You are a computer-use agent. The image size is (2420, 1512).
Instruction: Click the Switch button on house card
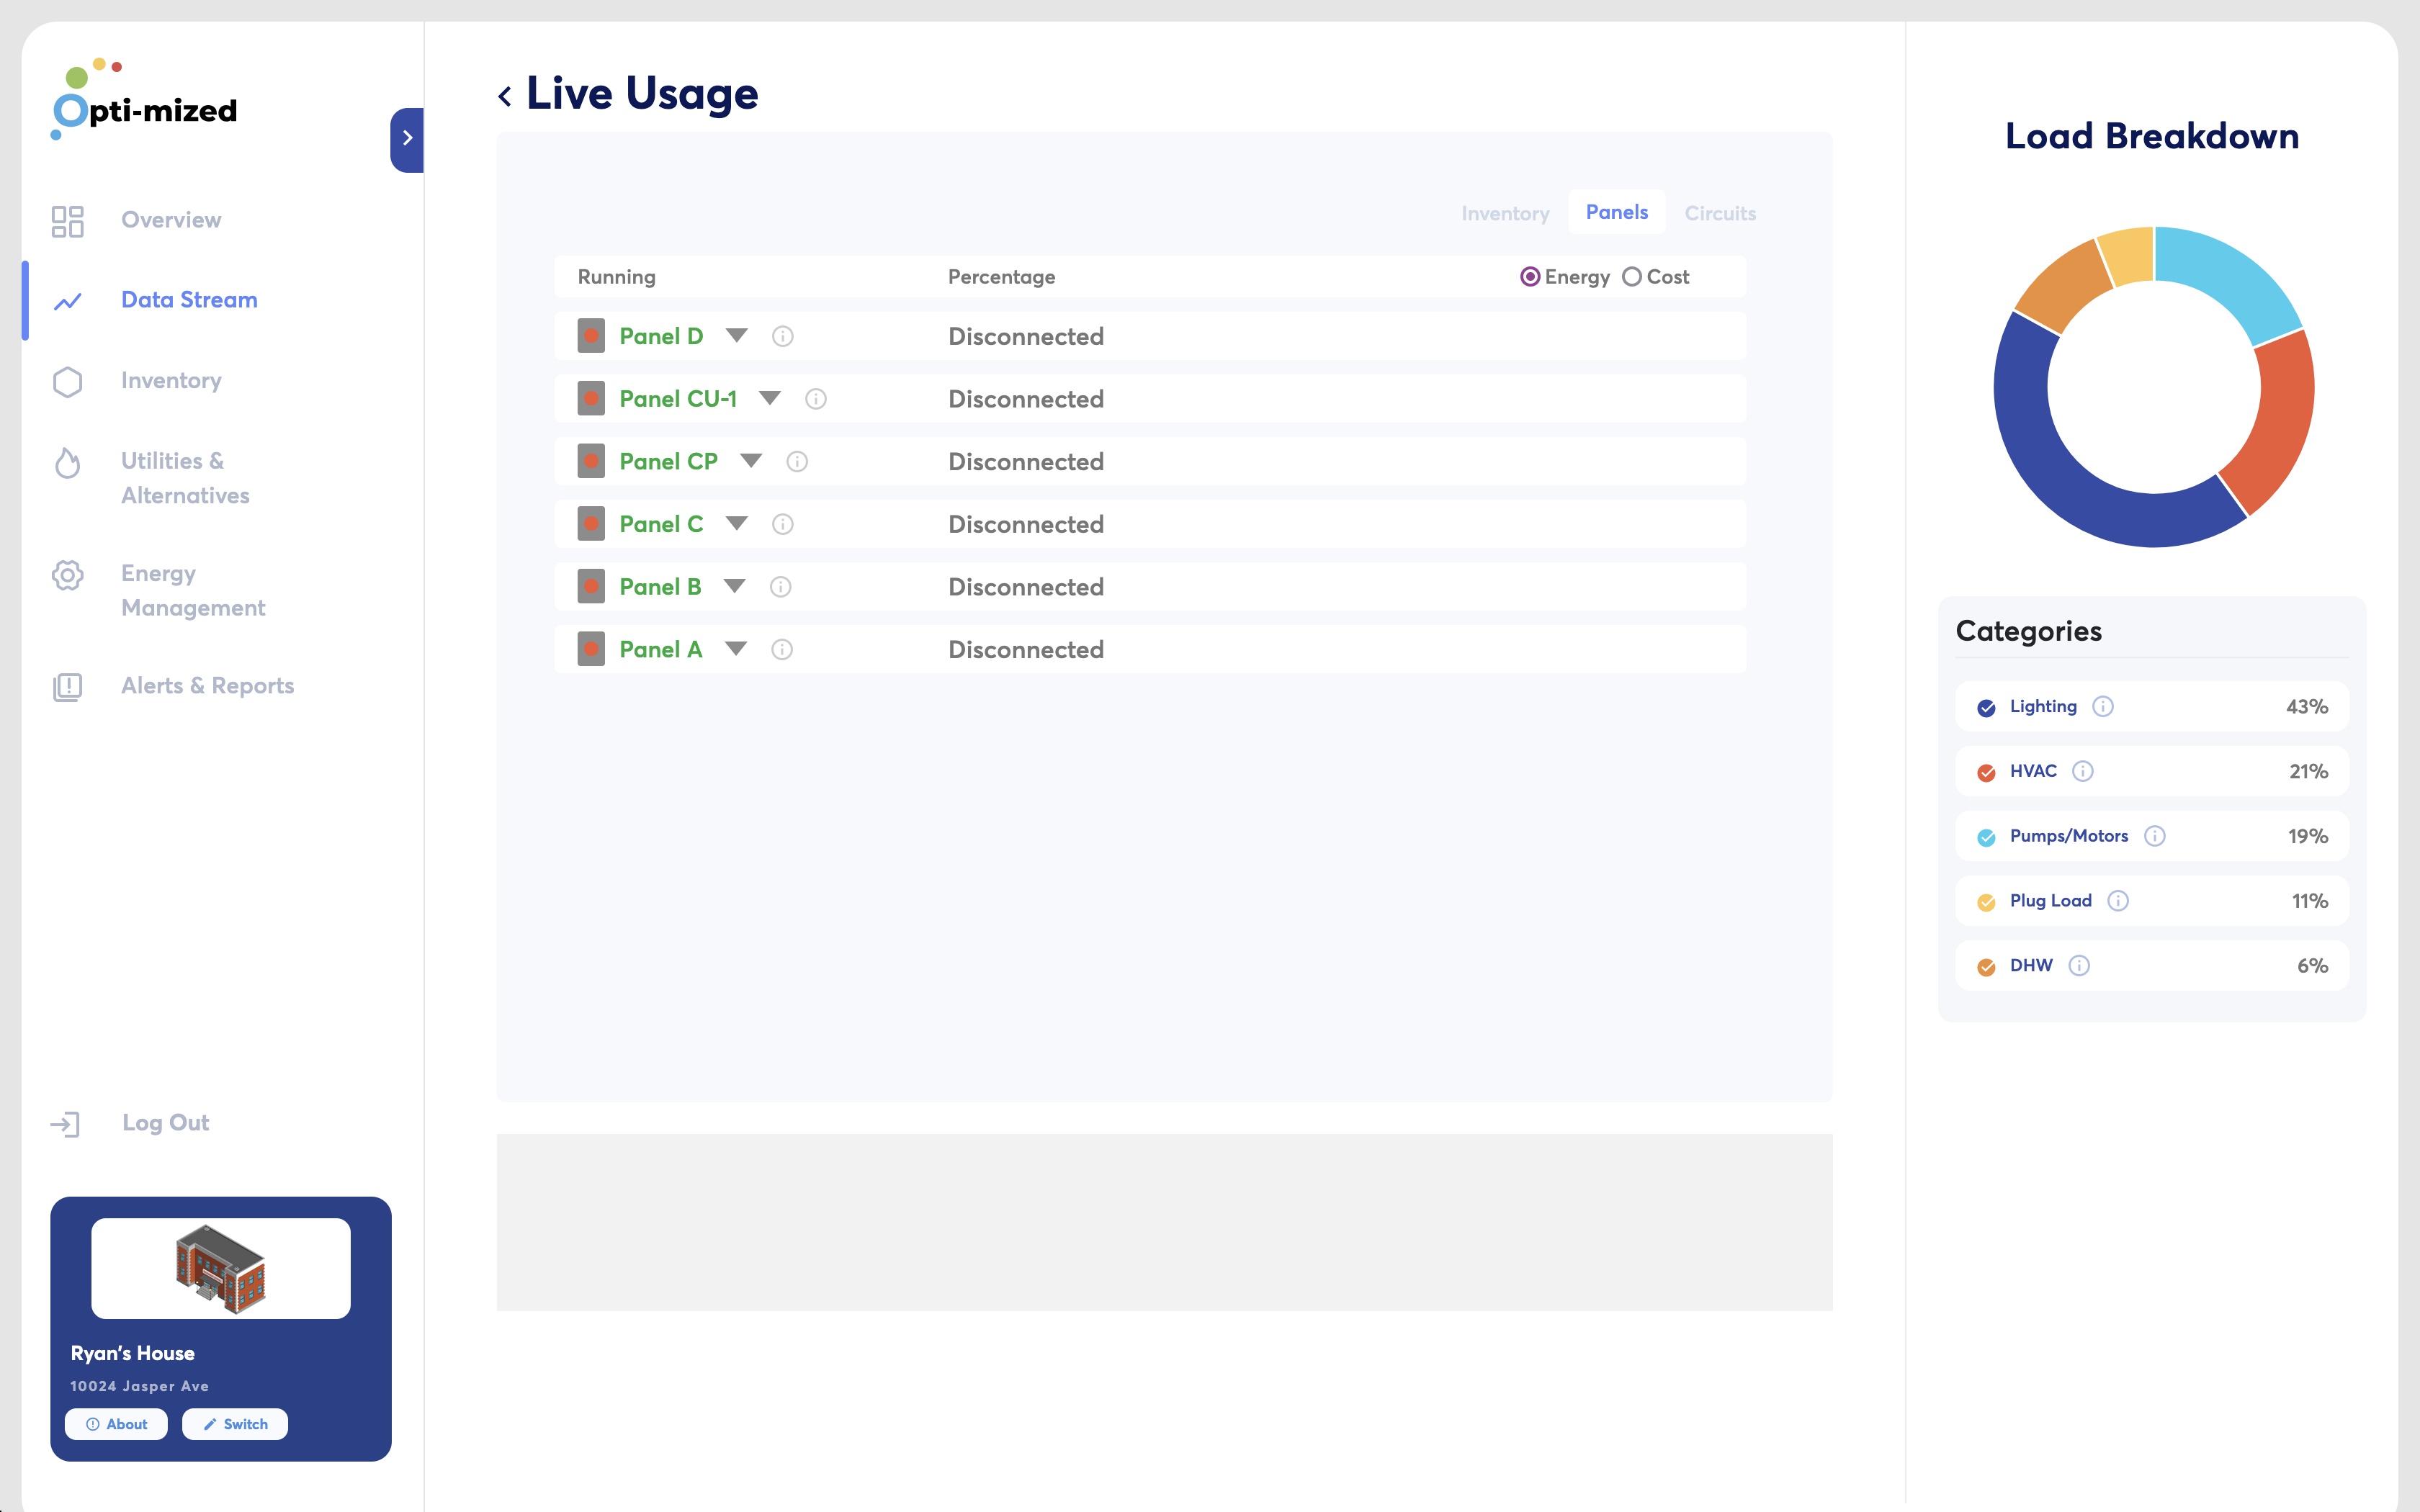(x=235, y=1424)
